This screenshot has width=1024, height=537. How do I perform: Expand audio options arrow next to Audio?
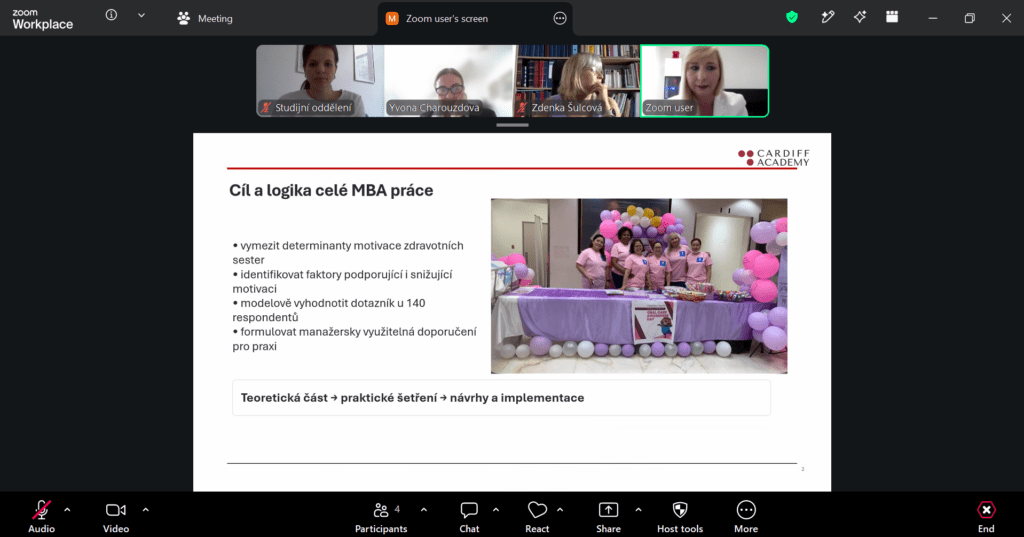coord(67,510)
